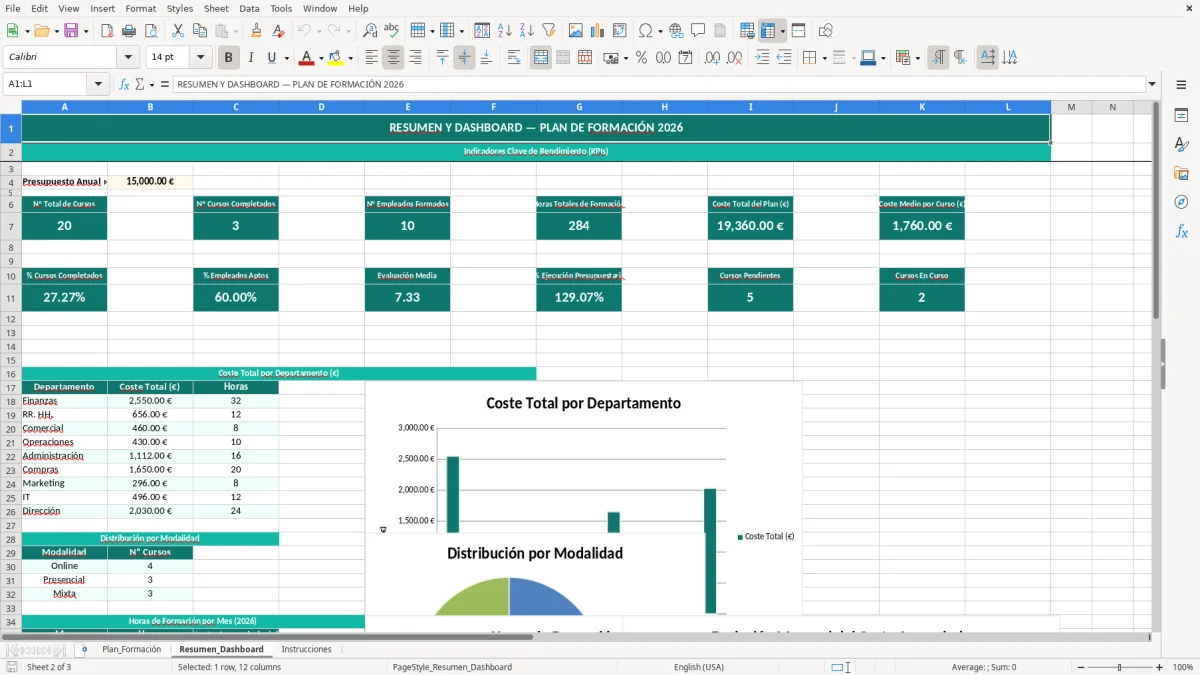This screenshot has width=1200, height=675.
Task: Open the File menu
Action: click(x=13, y=8)
